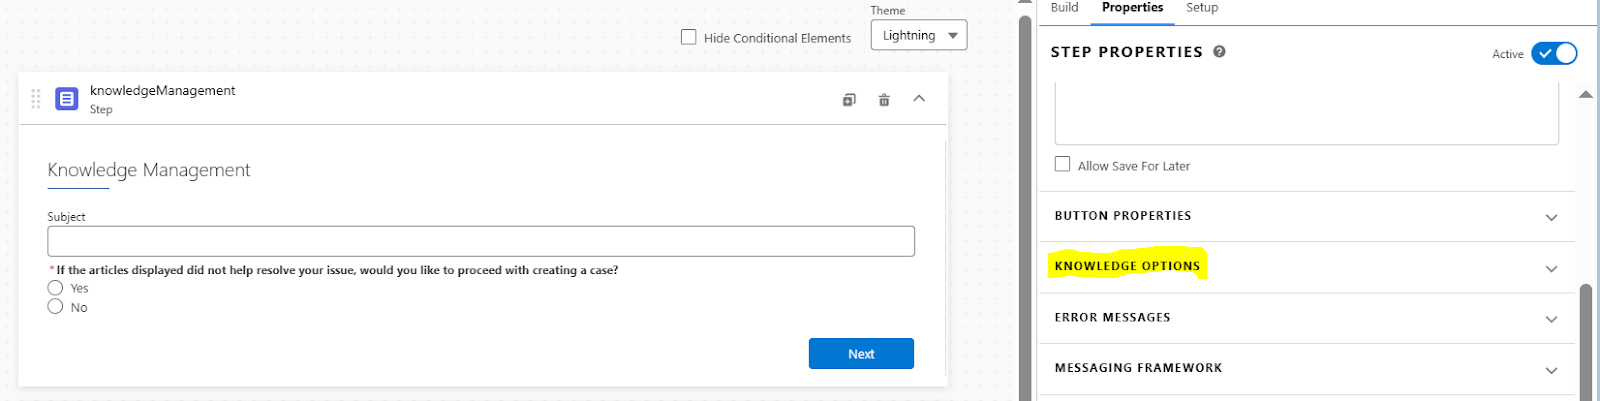
Task: Enable Allow Save For Later checkbox
Action: tap(1063, 164)
